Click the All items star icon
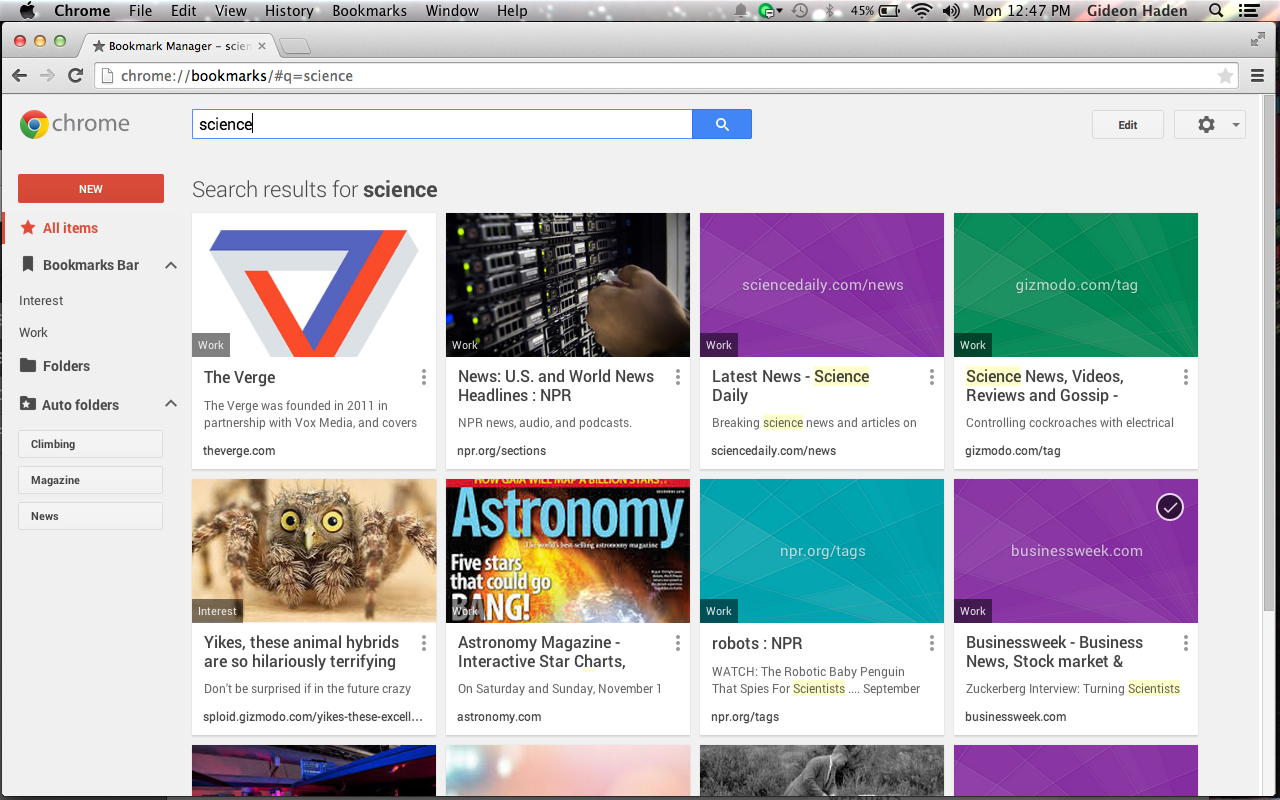The width and height of the screenshot is (1280, 800). 28,228
